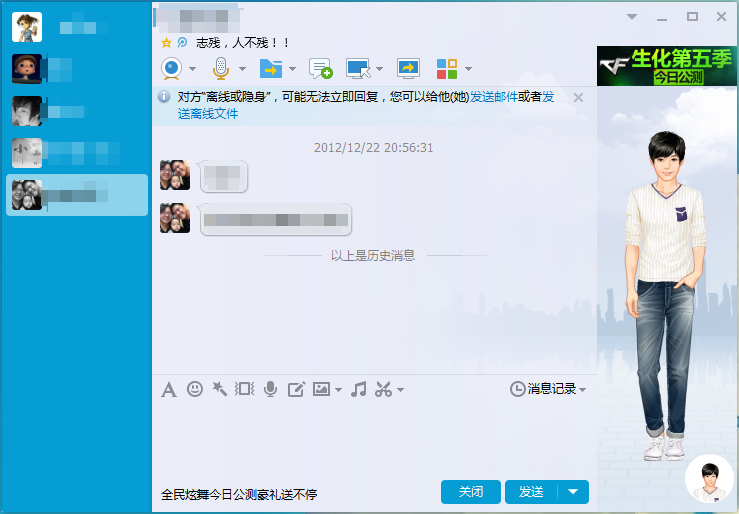Click the magic emoticon wand icon
The width and height of the screenshot is (739, 514).
(x=220, y=389)
